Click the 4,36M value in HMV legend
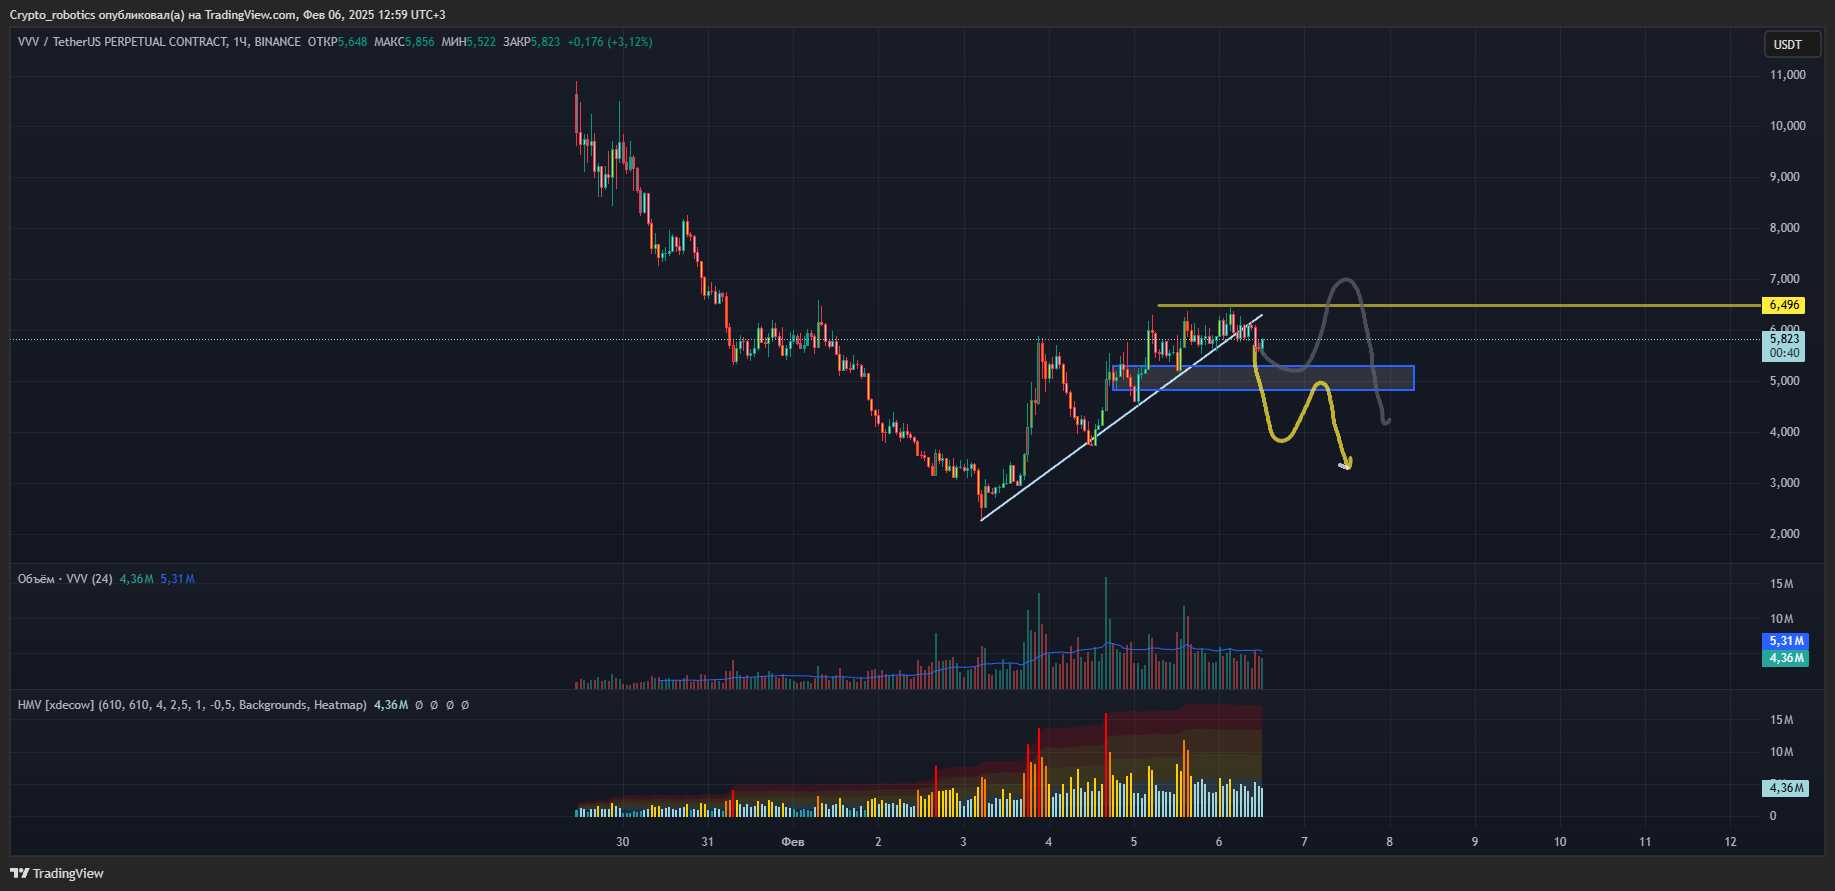The width and height of the screenshot is (1835, 891). coord(391,705)
